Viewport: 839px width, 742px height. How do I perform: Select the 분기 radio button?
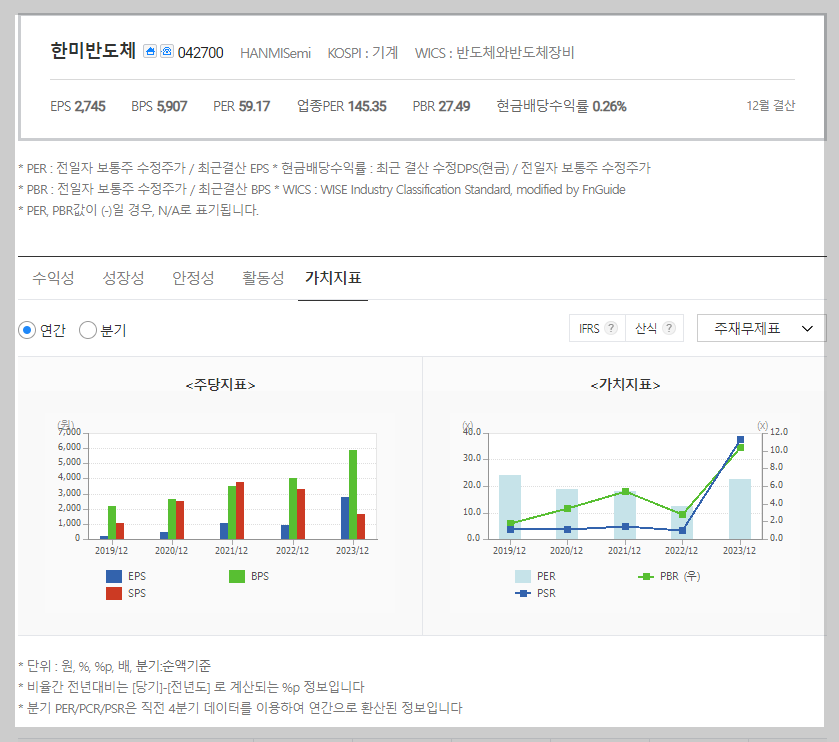click(87, 329)
